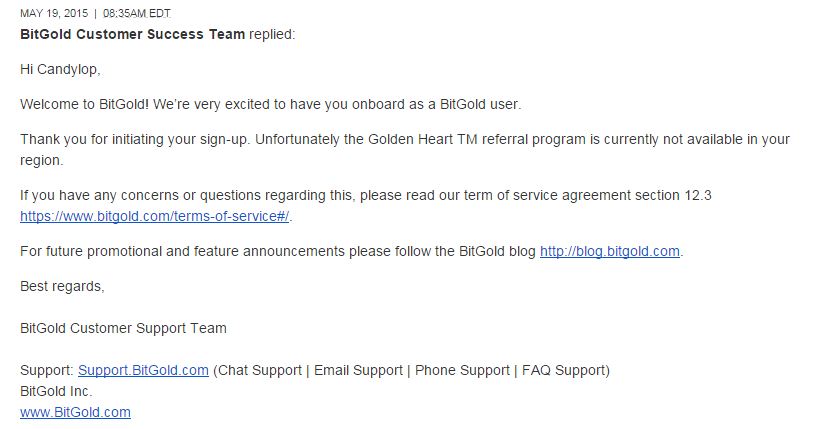
Task: Click the "Hi Candylop," greeting line
Action: [x=60, y=69]
